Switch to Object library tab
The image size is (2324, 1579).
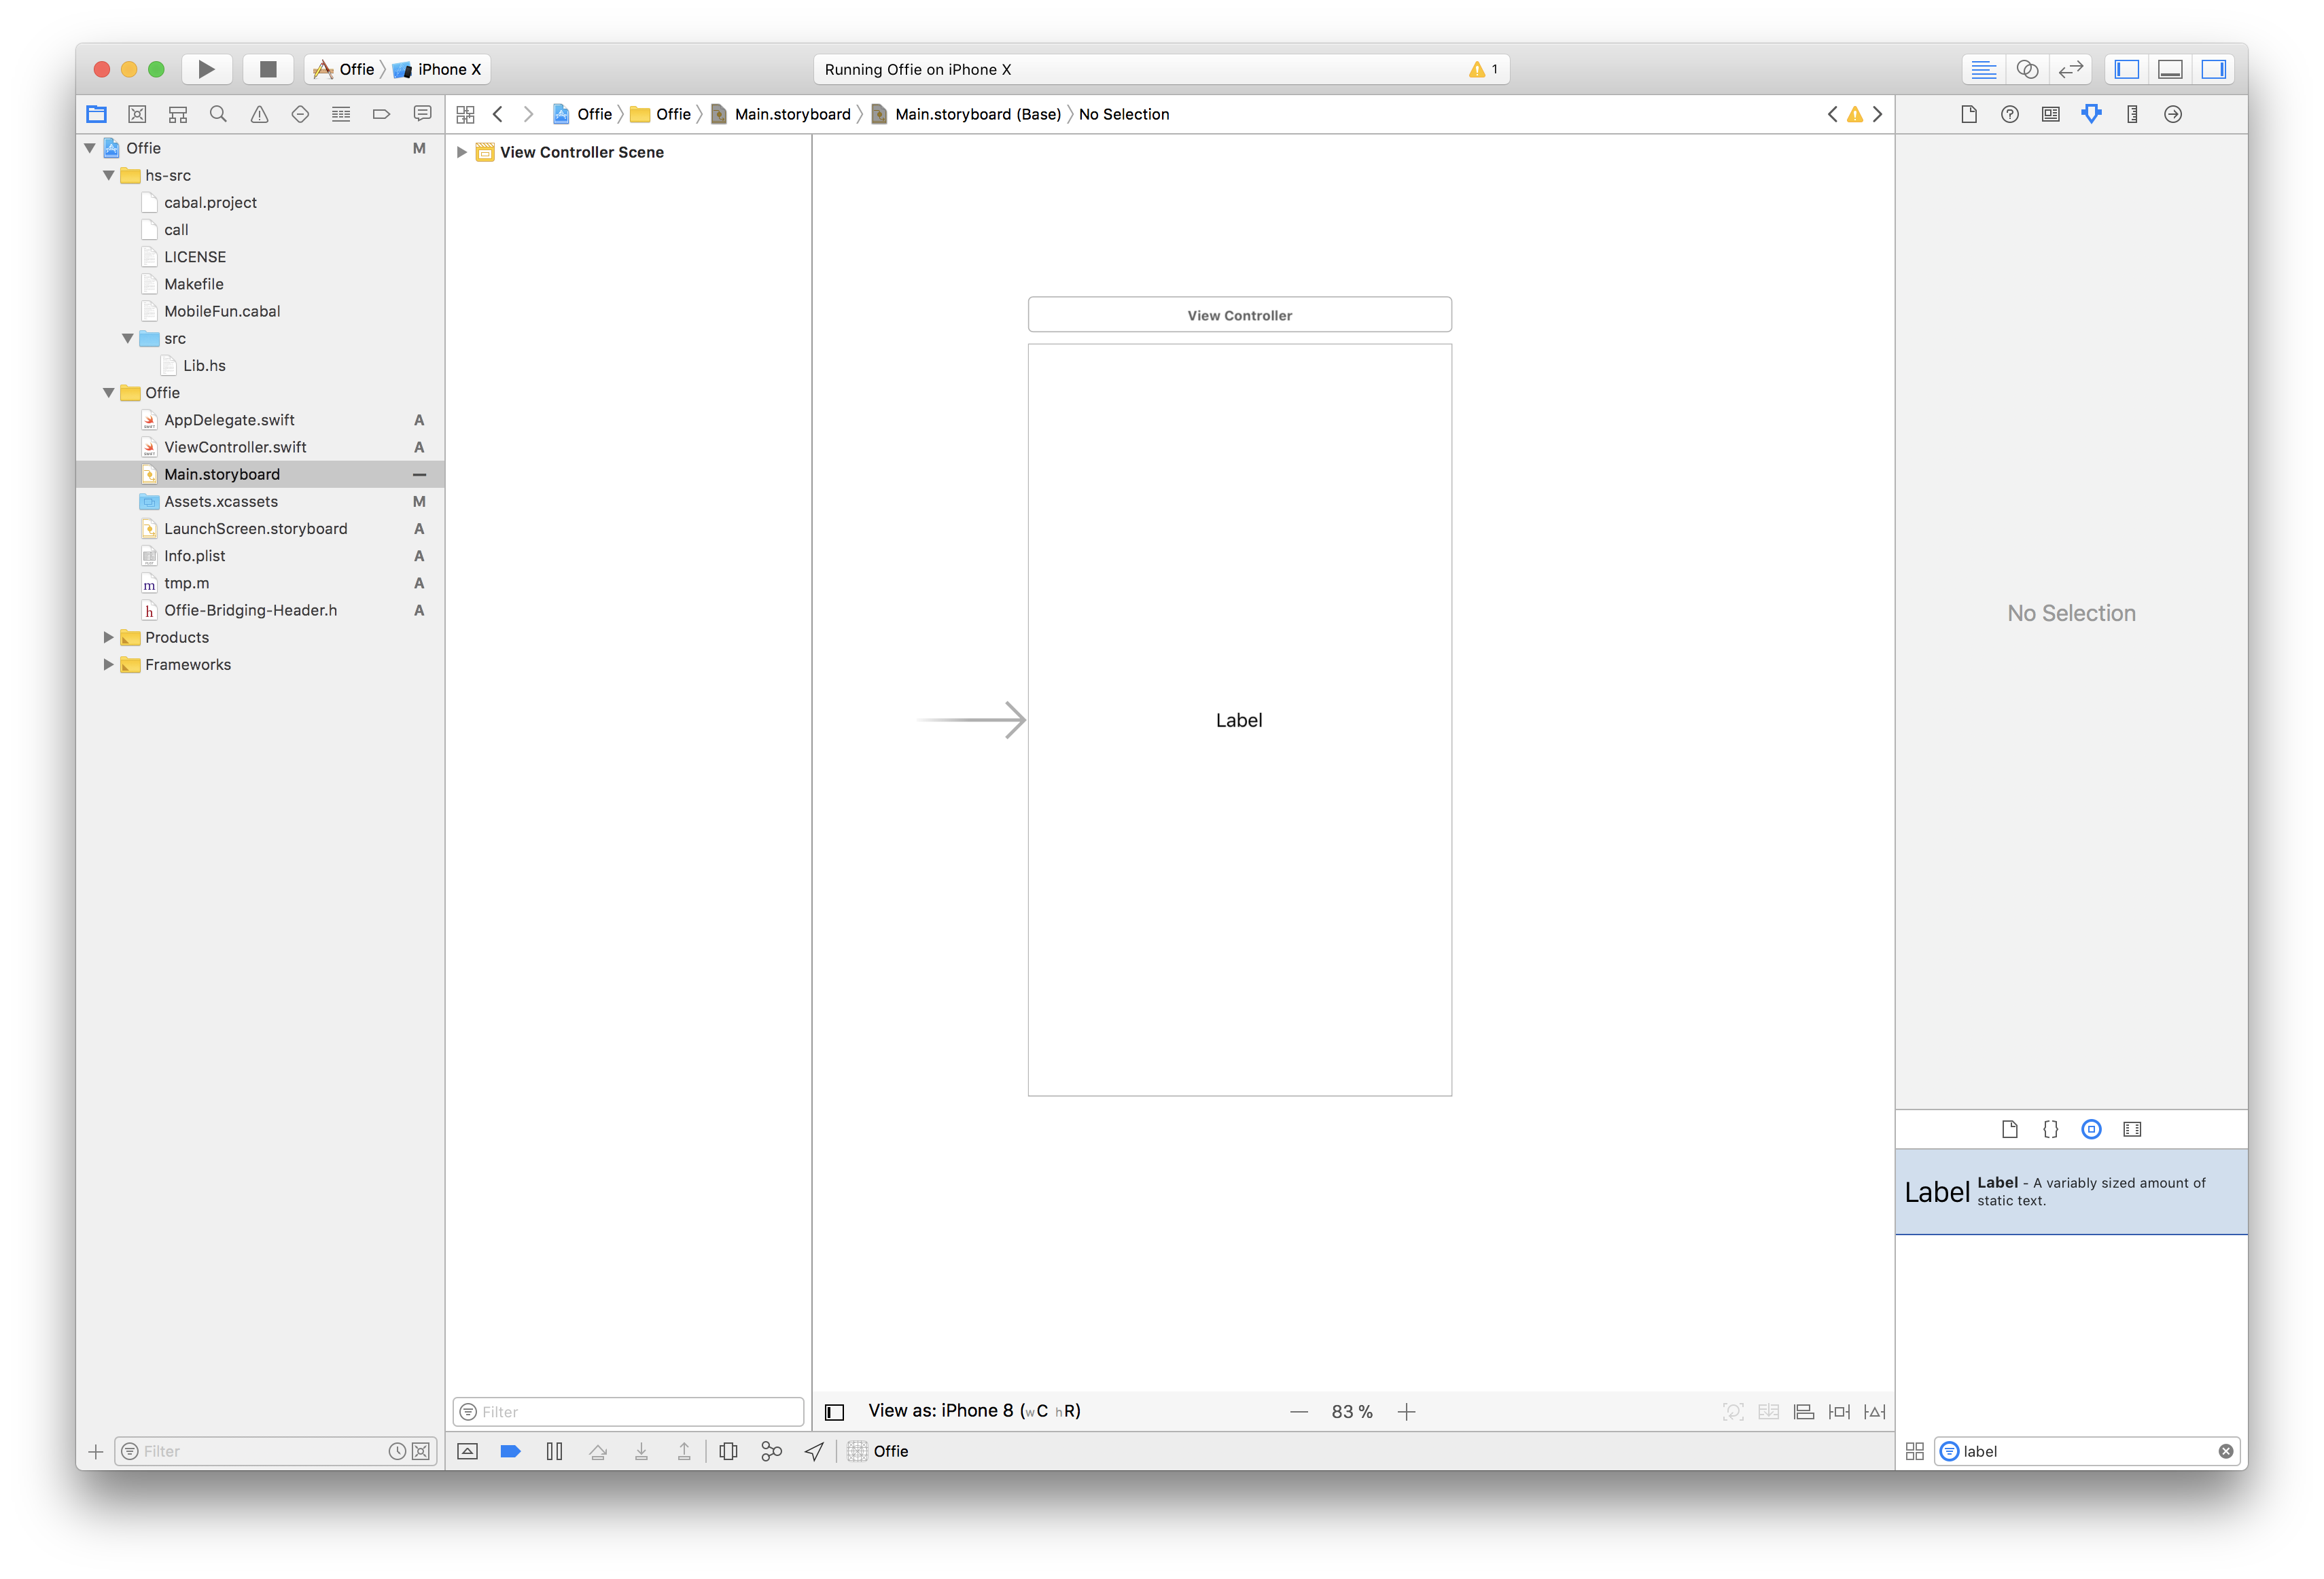[2091, 1129]
